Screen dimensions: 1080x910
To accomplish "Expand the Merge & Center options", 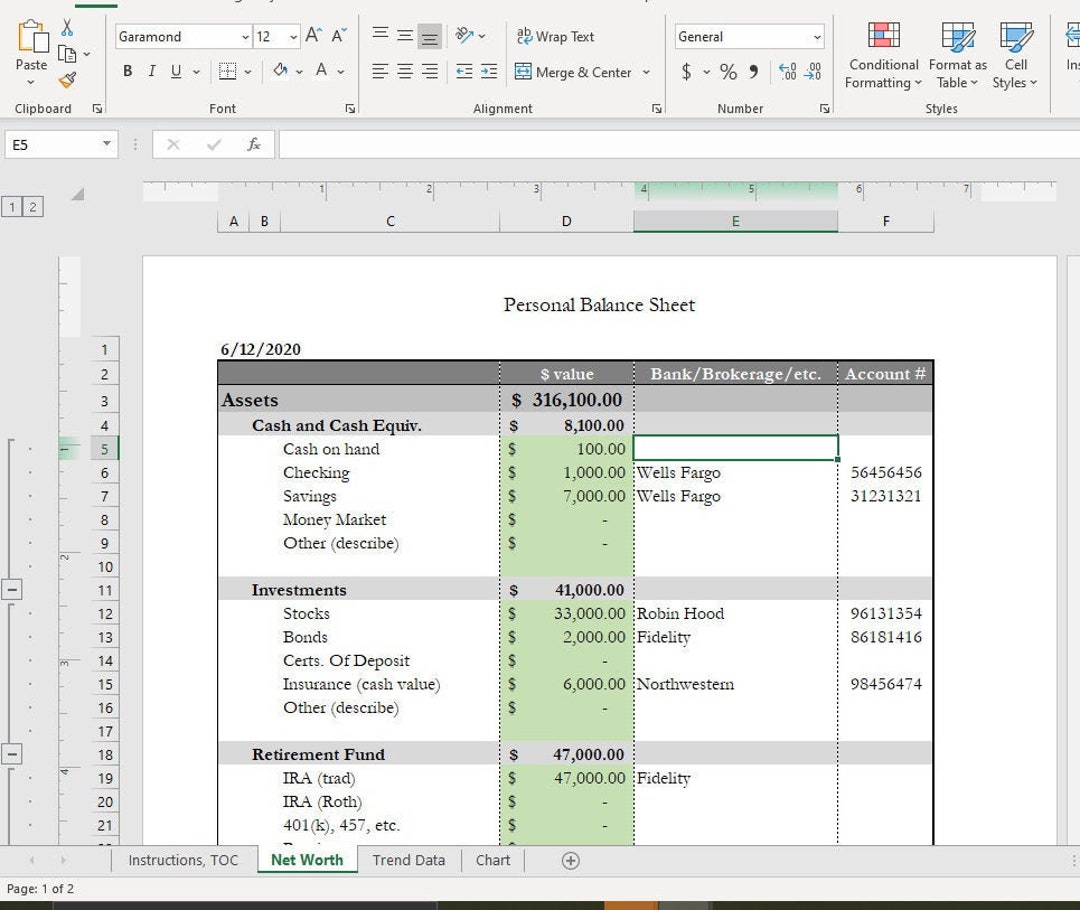I will coord(647,72).
